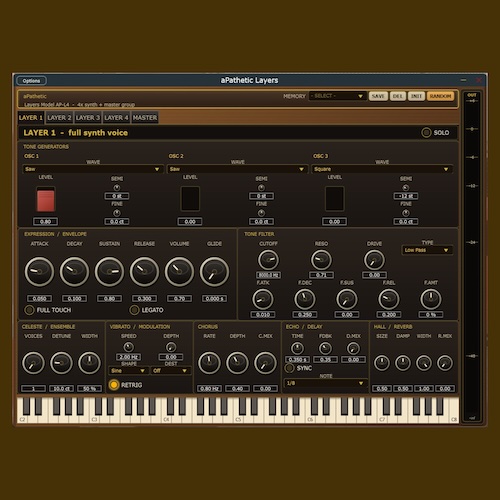Toggle the Full Touch option
Screen dimensions: 500x500
[29, 310]
